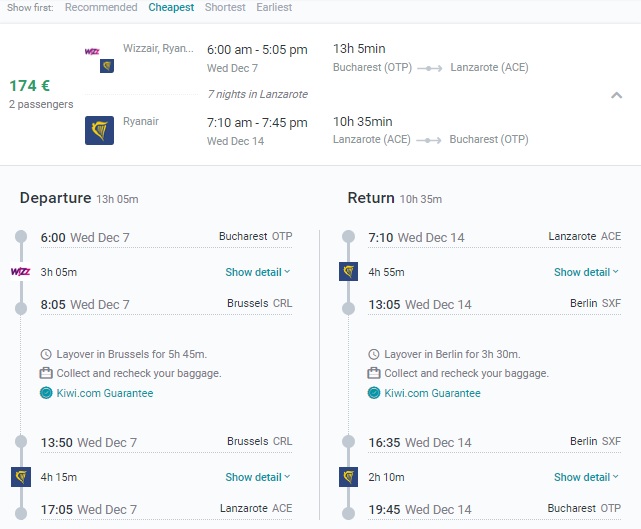
Task: Open Kiwi.com Guarantee link under Brussels layover
Action: pyautogui.click(x=104, y=393)
